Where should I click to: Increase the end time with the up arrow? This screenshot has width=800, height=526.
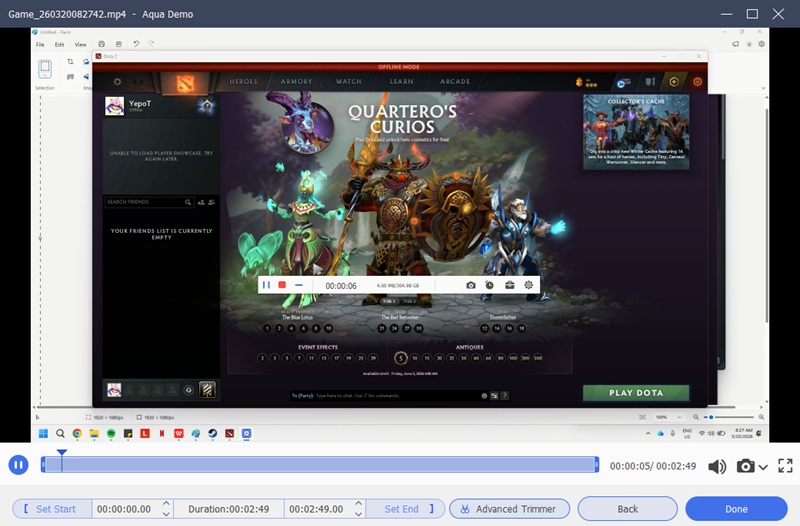(x=359, y=504)
